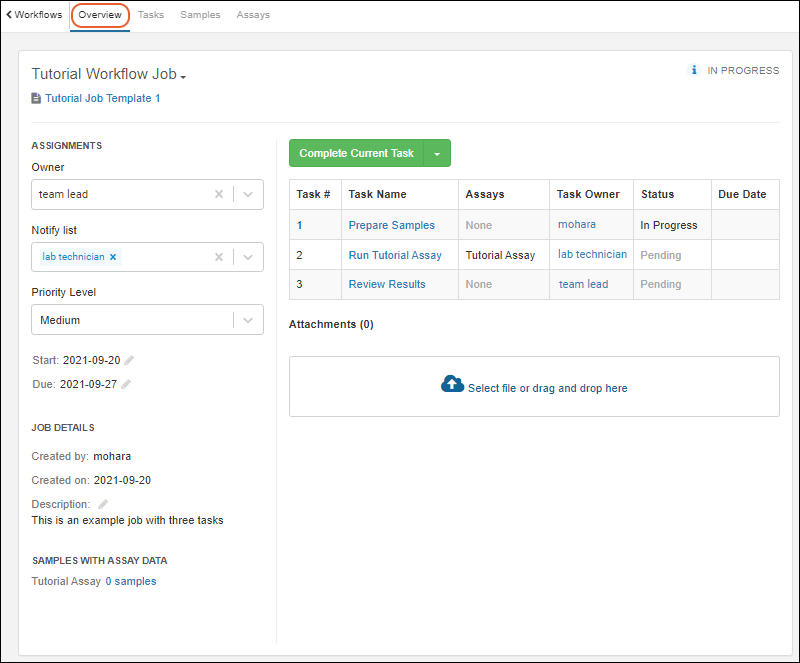Click the 0 samples link
Screen dimensions: 800x663
131,581
